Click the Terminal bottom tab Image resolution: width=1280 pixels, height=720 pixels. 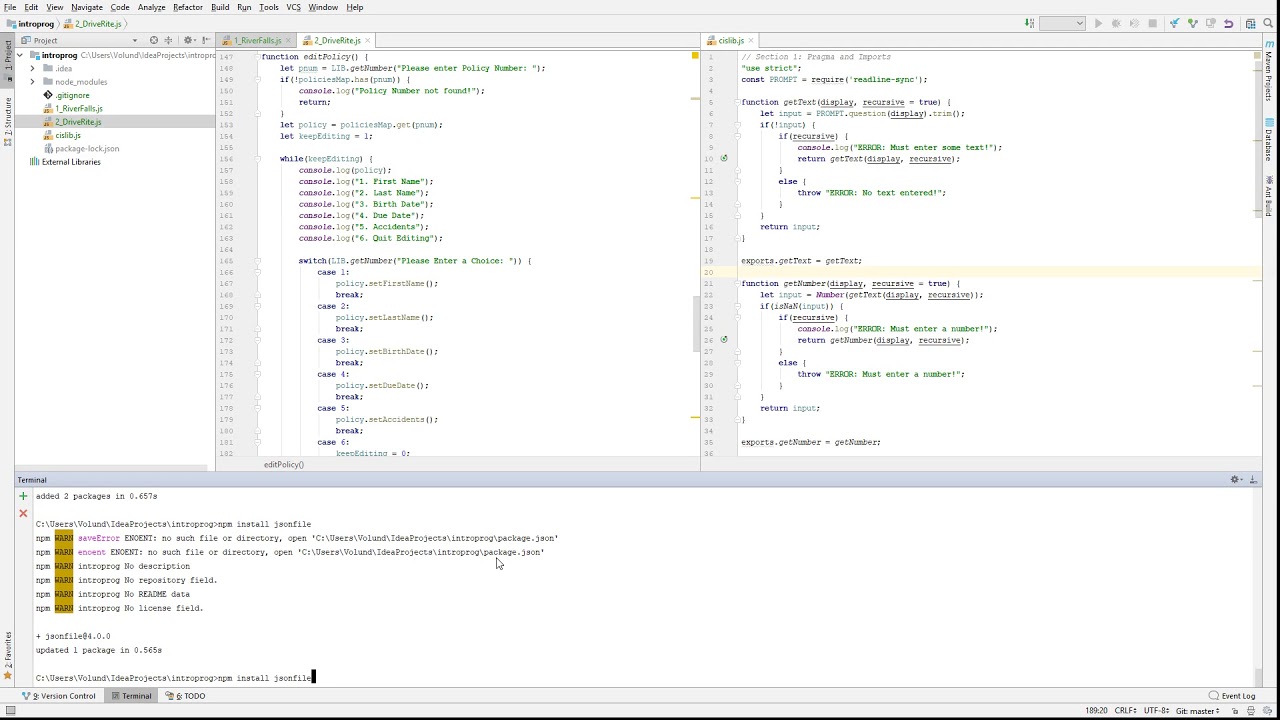click(132, 696)
